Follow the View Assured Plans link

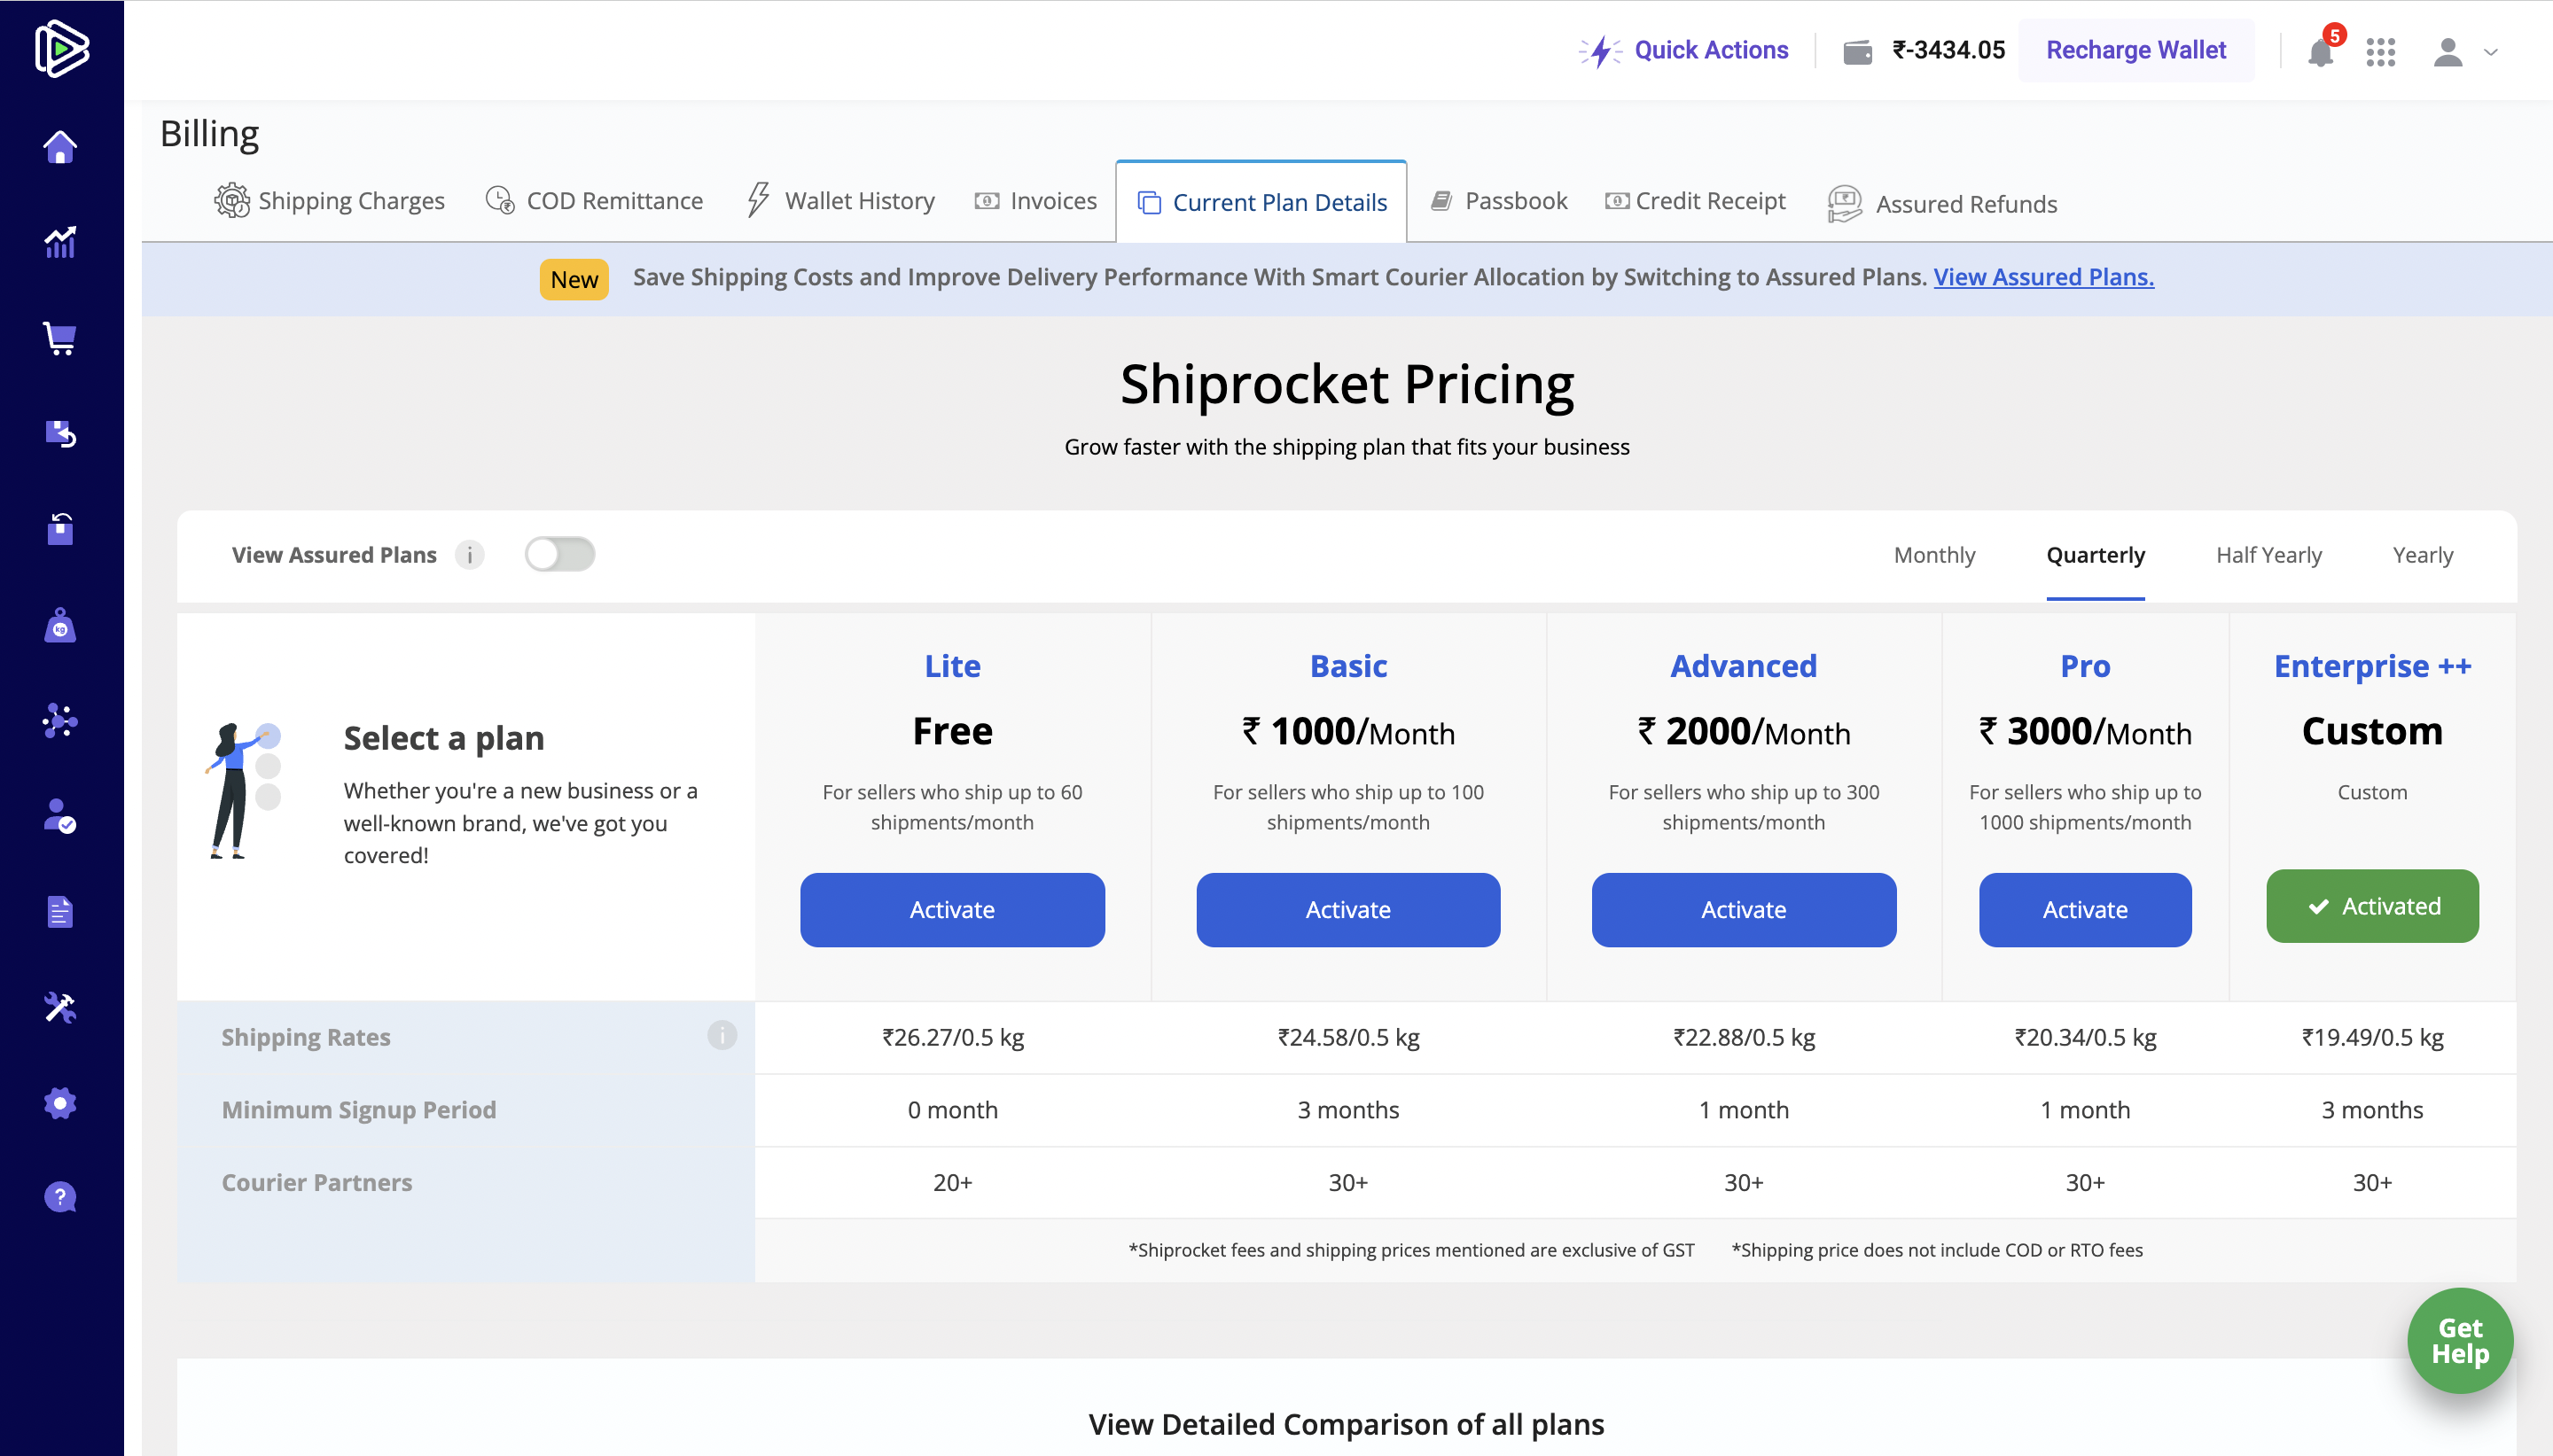point(2043,277)
